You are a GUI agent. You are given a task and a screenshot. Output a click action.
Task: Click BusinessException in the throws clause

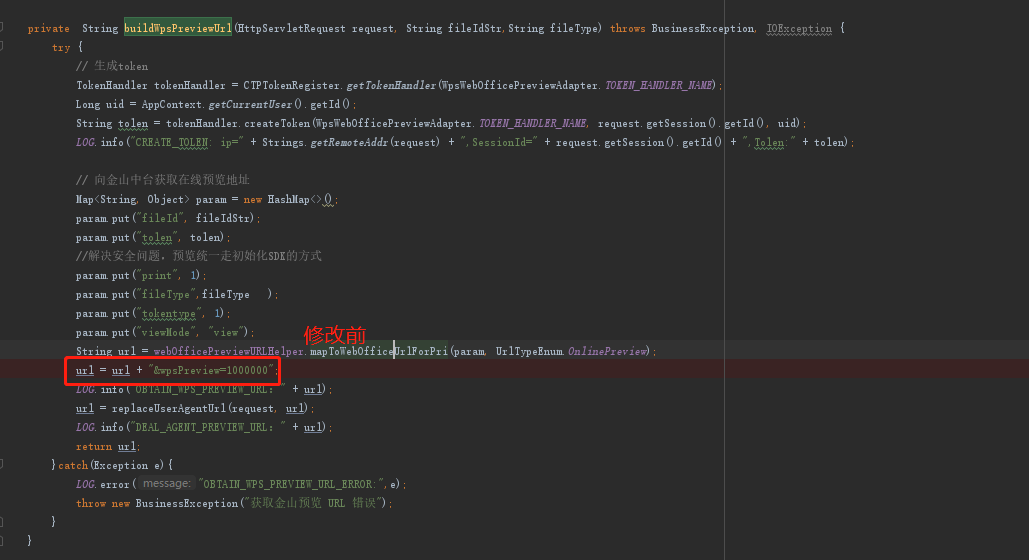(703, 28)
